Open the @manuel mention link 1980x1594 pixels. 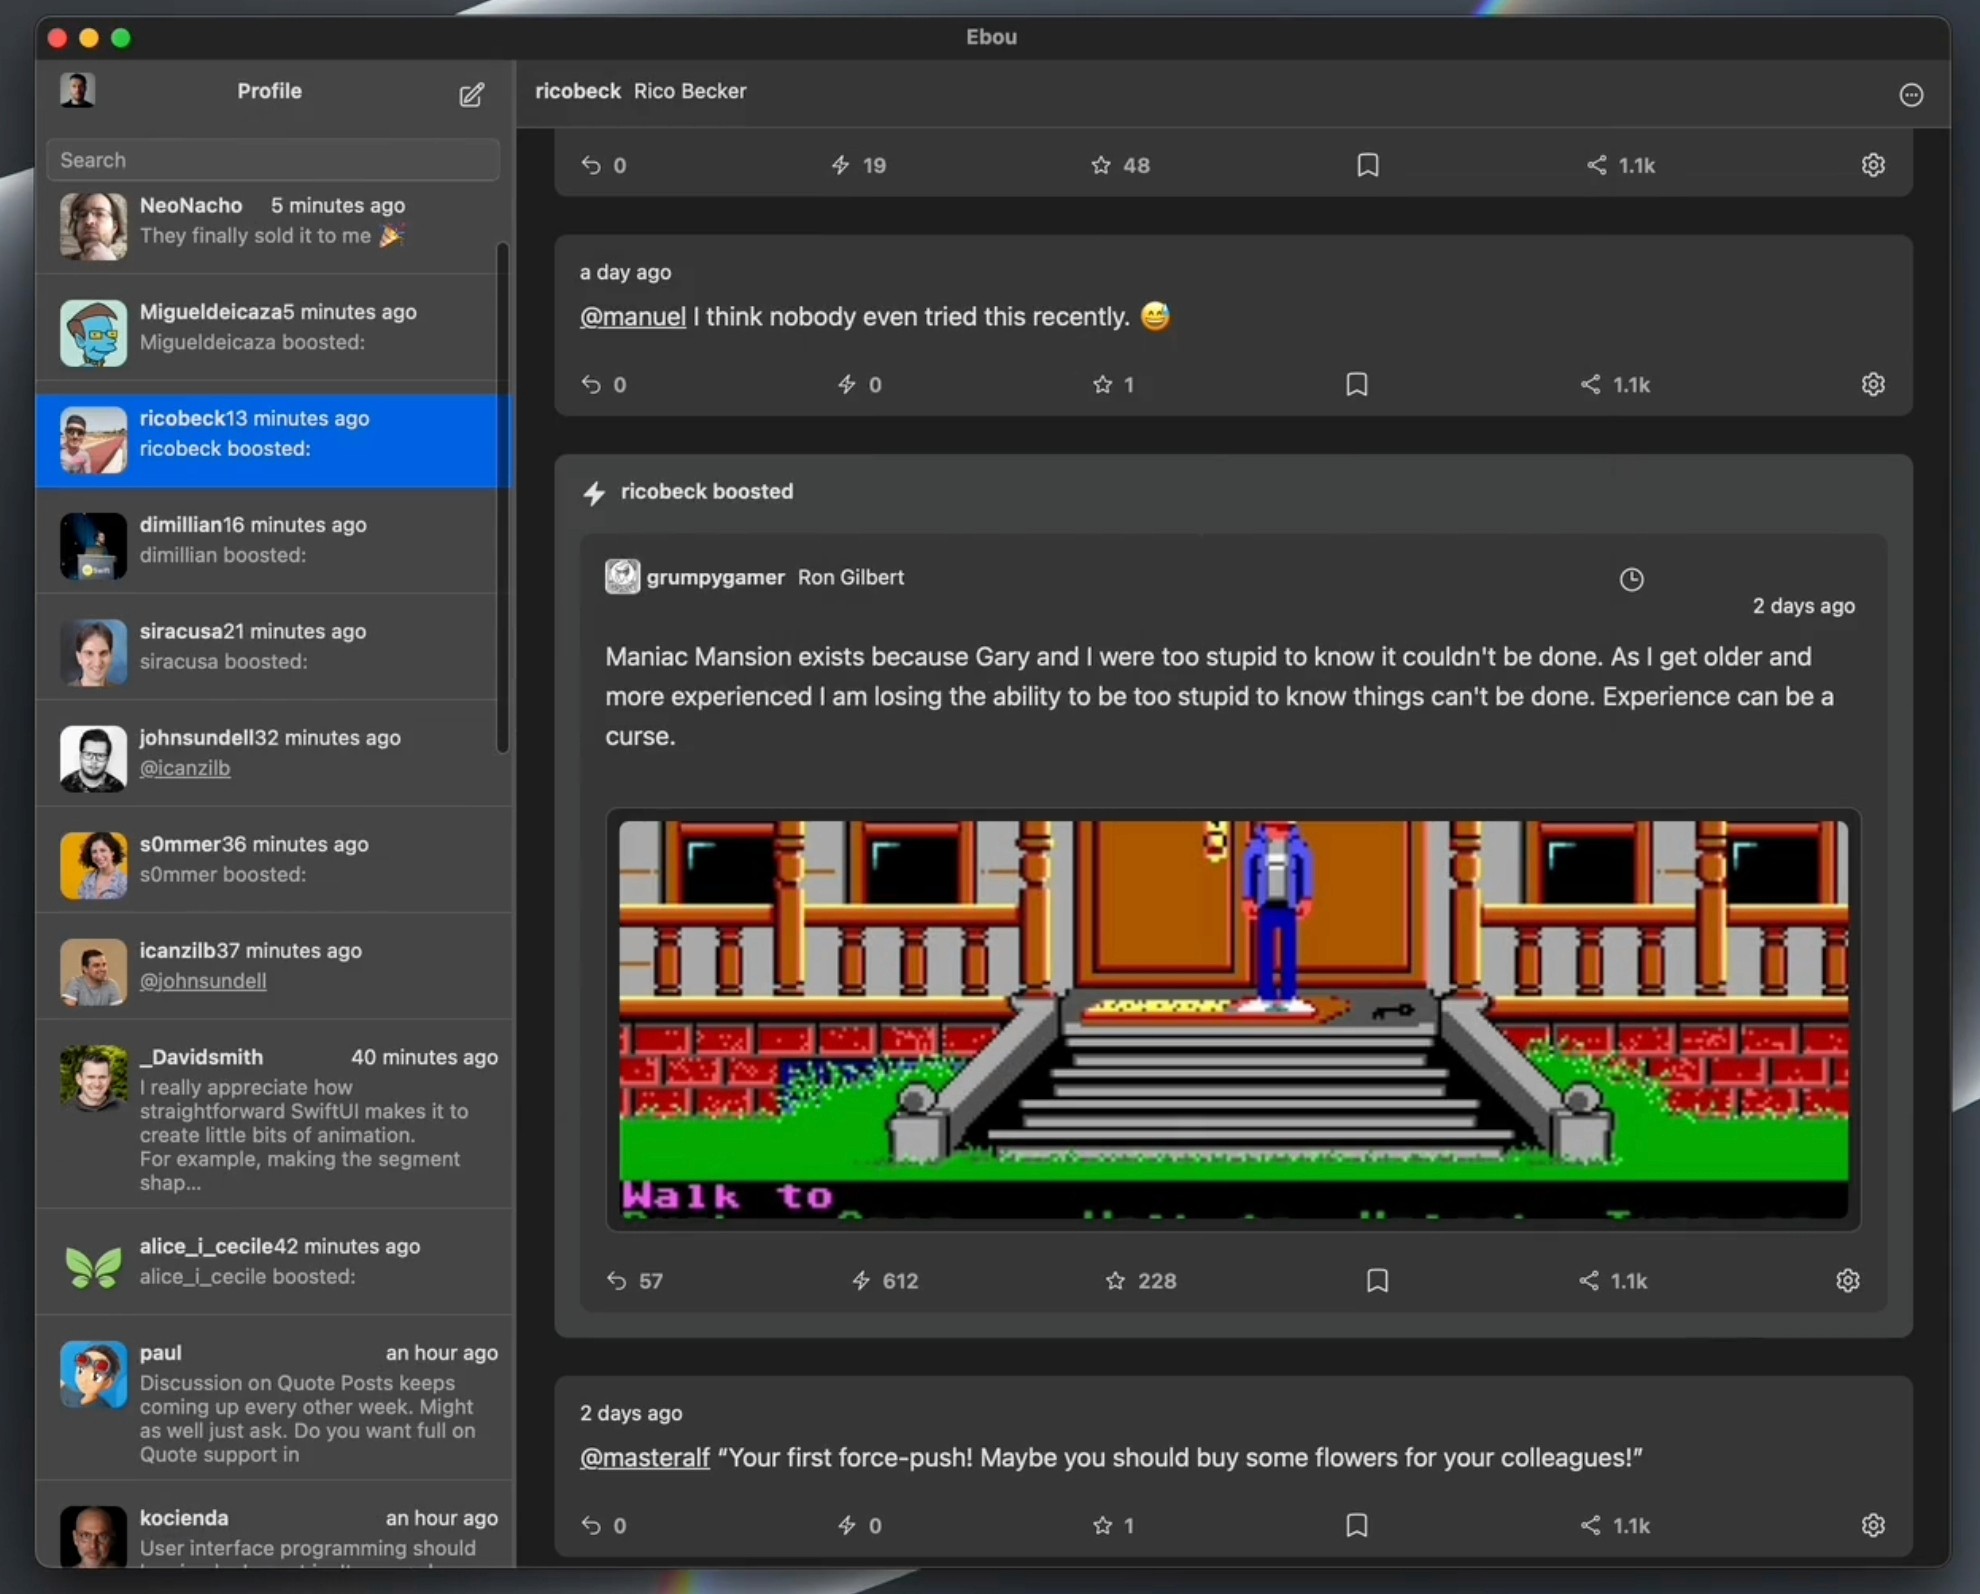point(632,317)
